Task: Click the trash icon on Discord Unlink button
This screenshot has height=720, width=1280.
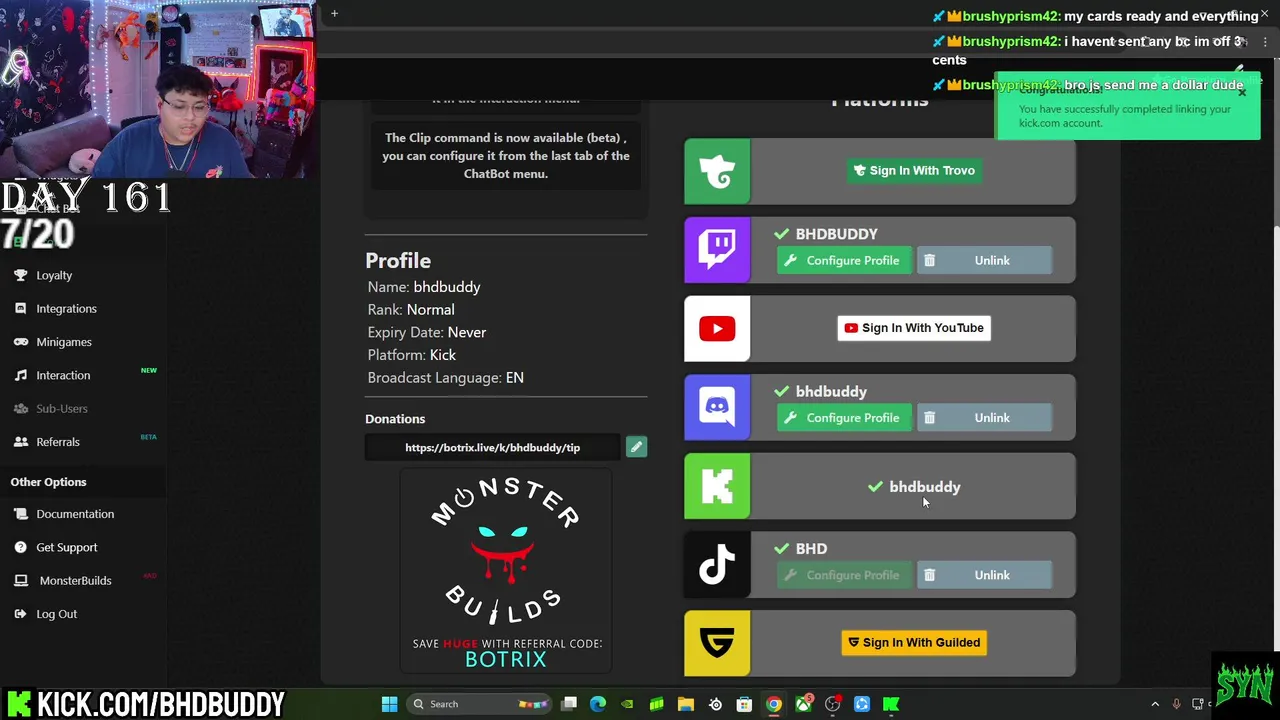Action: 929,418
